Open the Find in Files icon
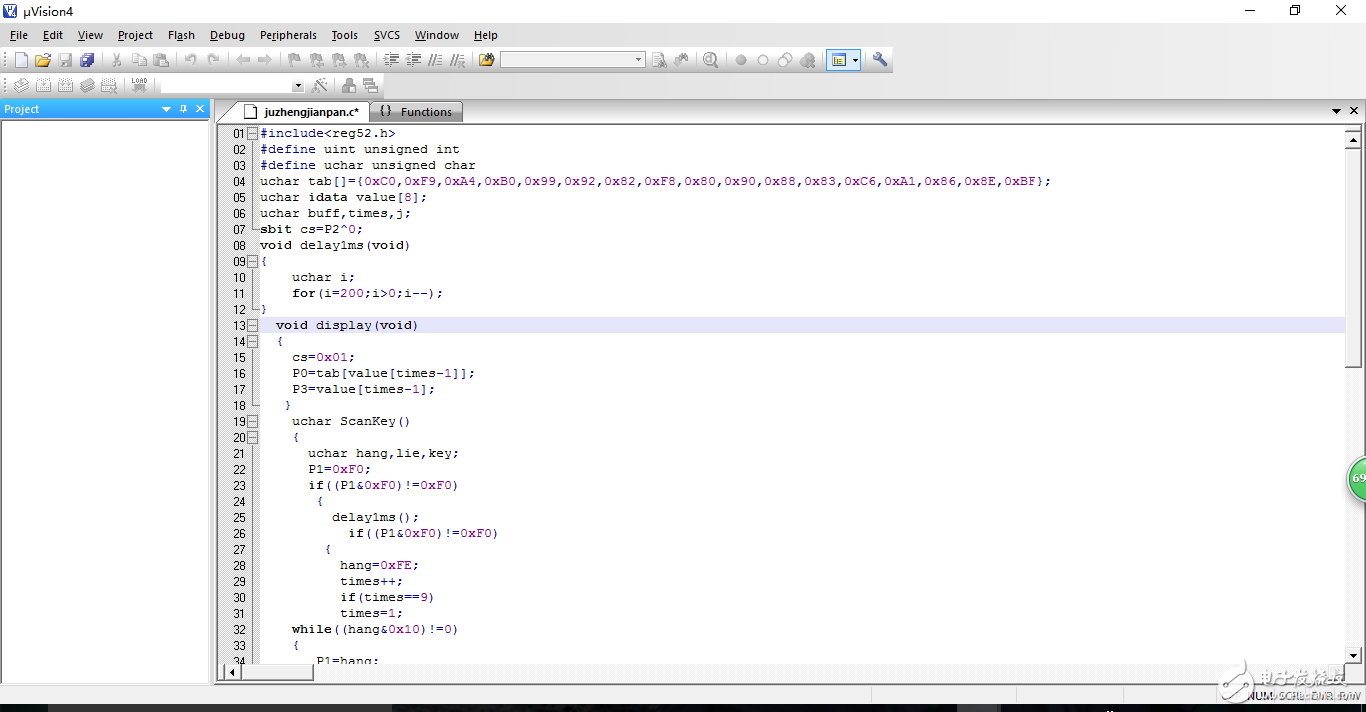 point(487,60)
